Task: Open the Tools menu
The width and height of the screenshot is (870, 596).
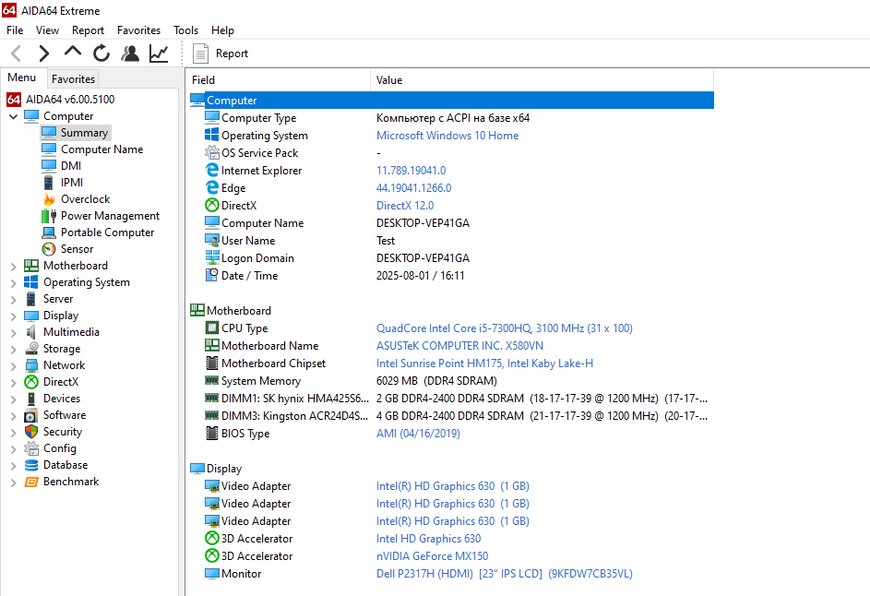Action: (x=186, y=30)
